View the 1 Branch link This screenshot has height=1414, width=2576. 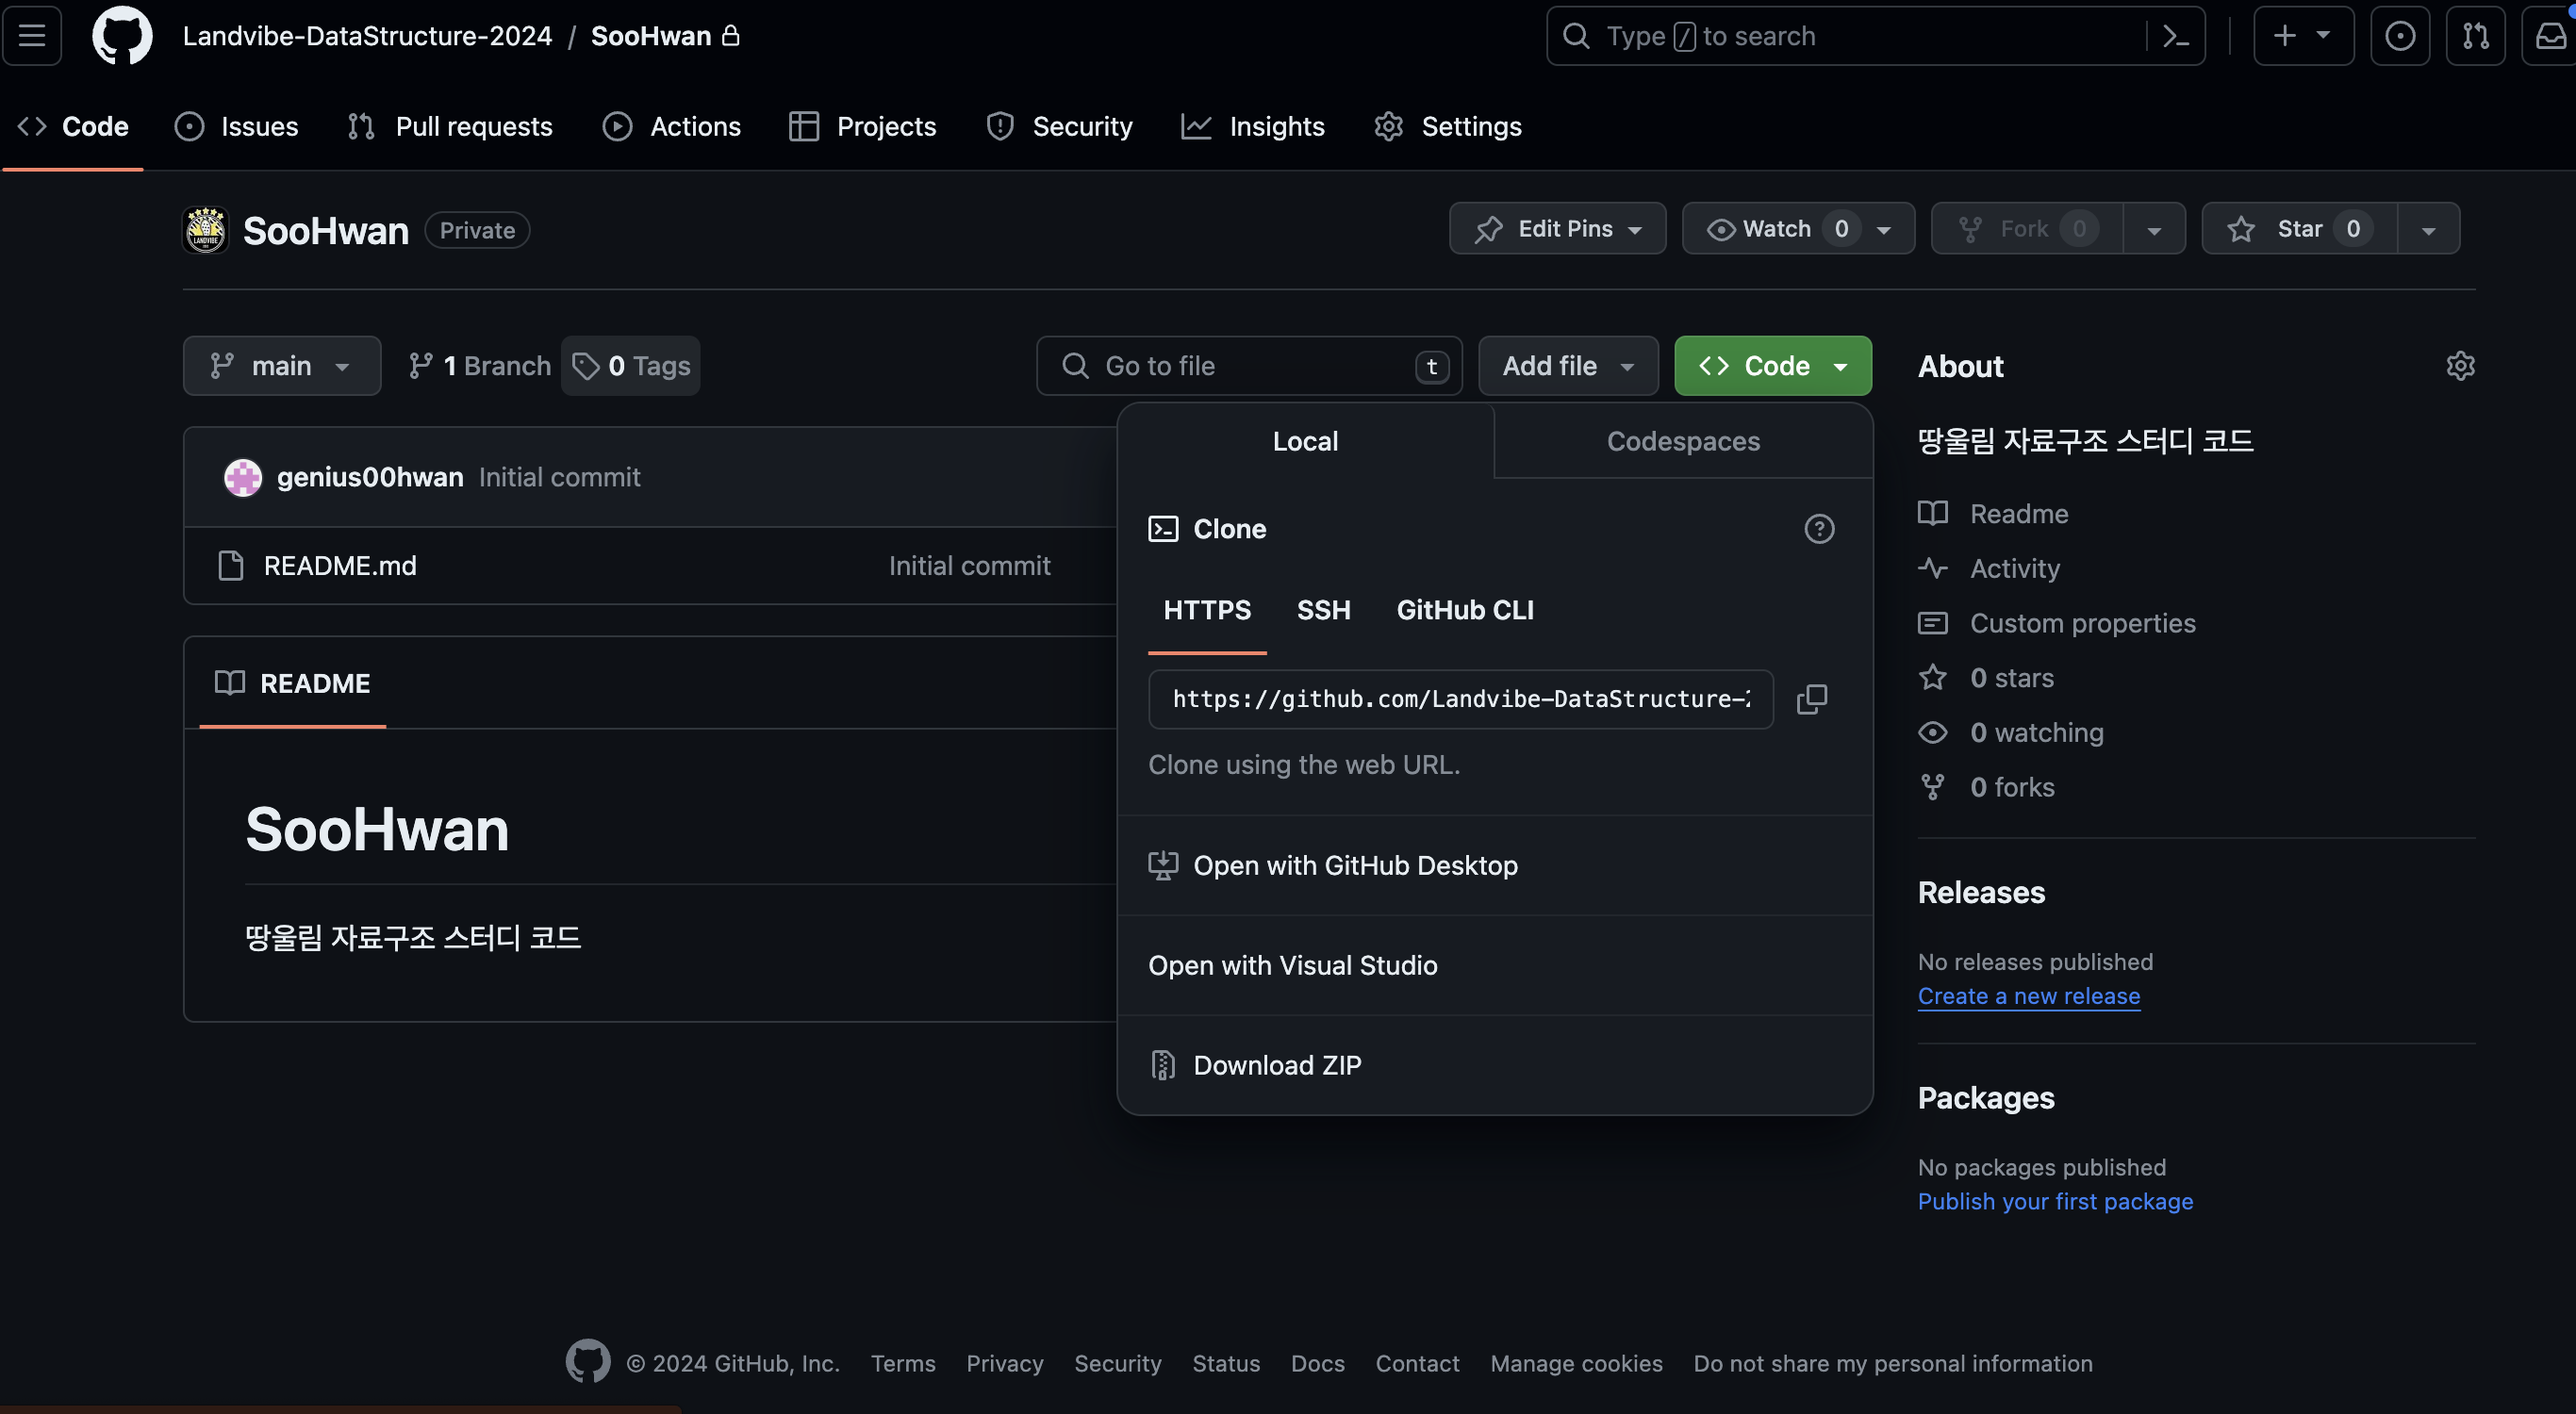click(x=480, y=366)
